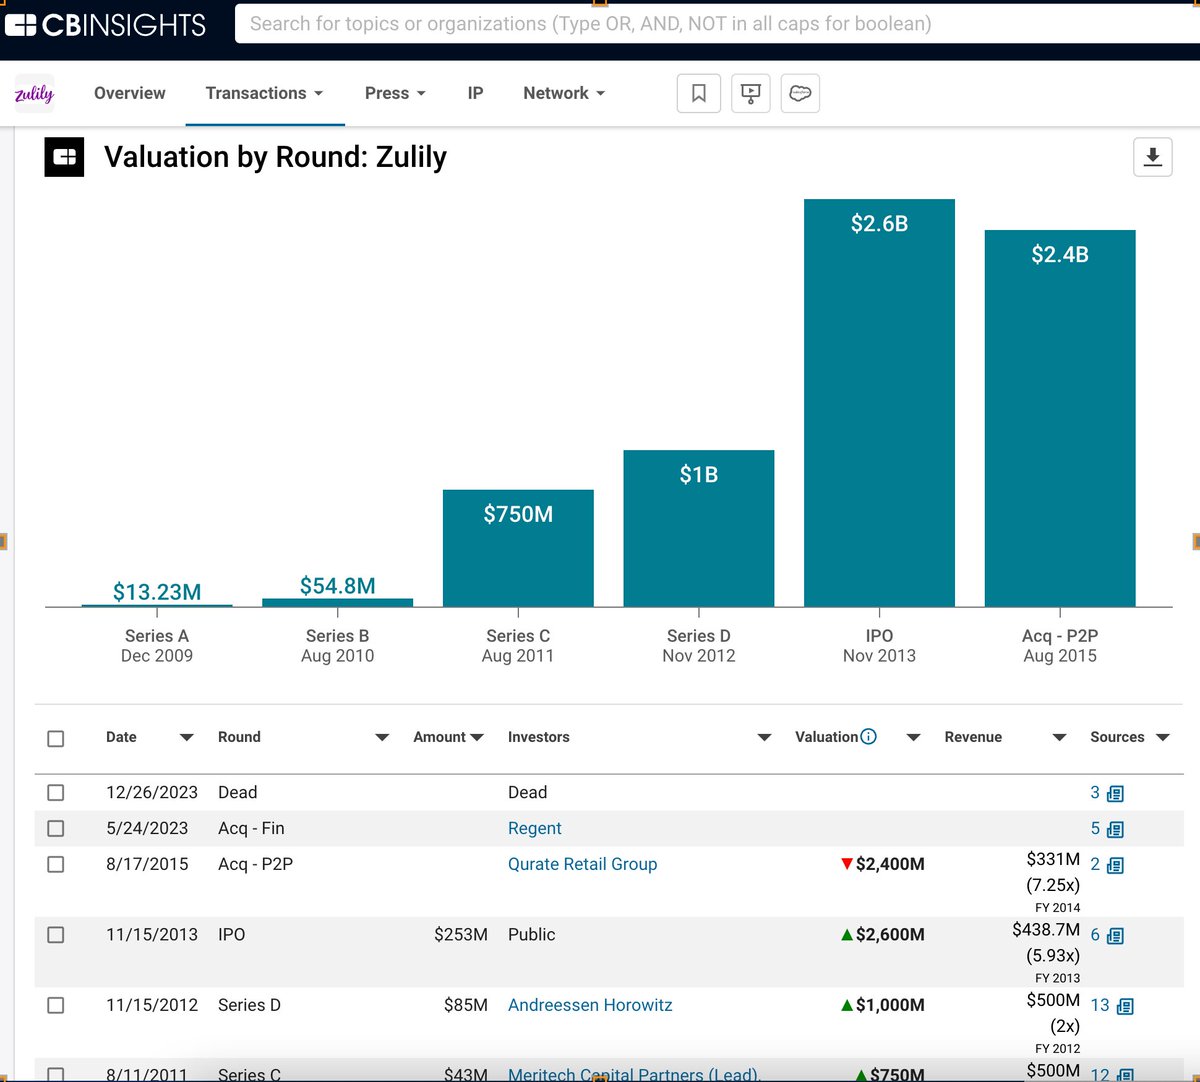The height and width of the screenshot is (1082, 1200).
Task: Open the Revenue column dropdown
Action: (1060, 738)
